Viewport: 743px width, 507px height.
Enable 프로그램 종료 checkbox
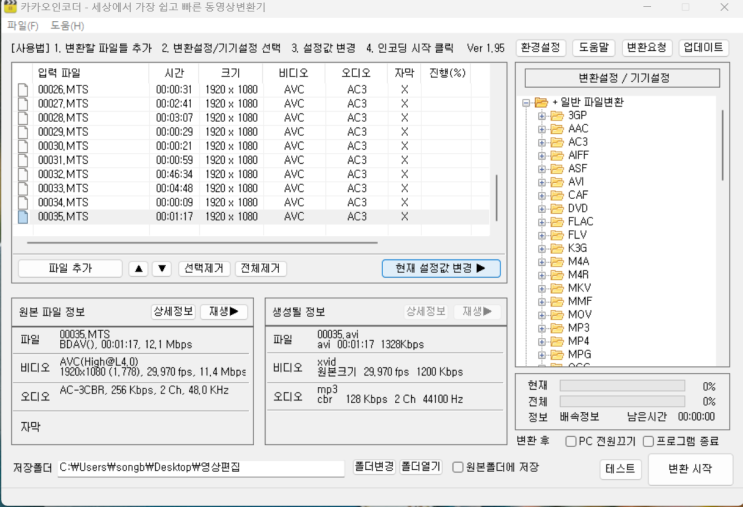coord(648,442)
